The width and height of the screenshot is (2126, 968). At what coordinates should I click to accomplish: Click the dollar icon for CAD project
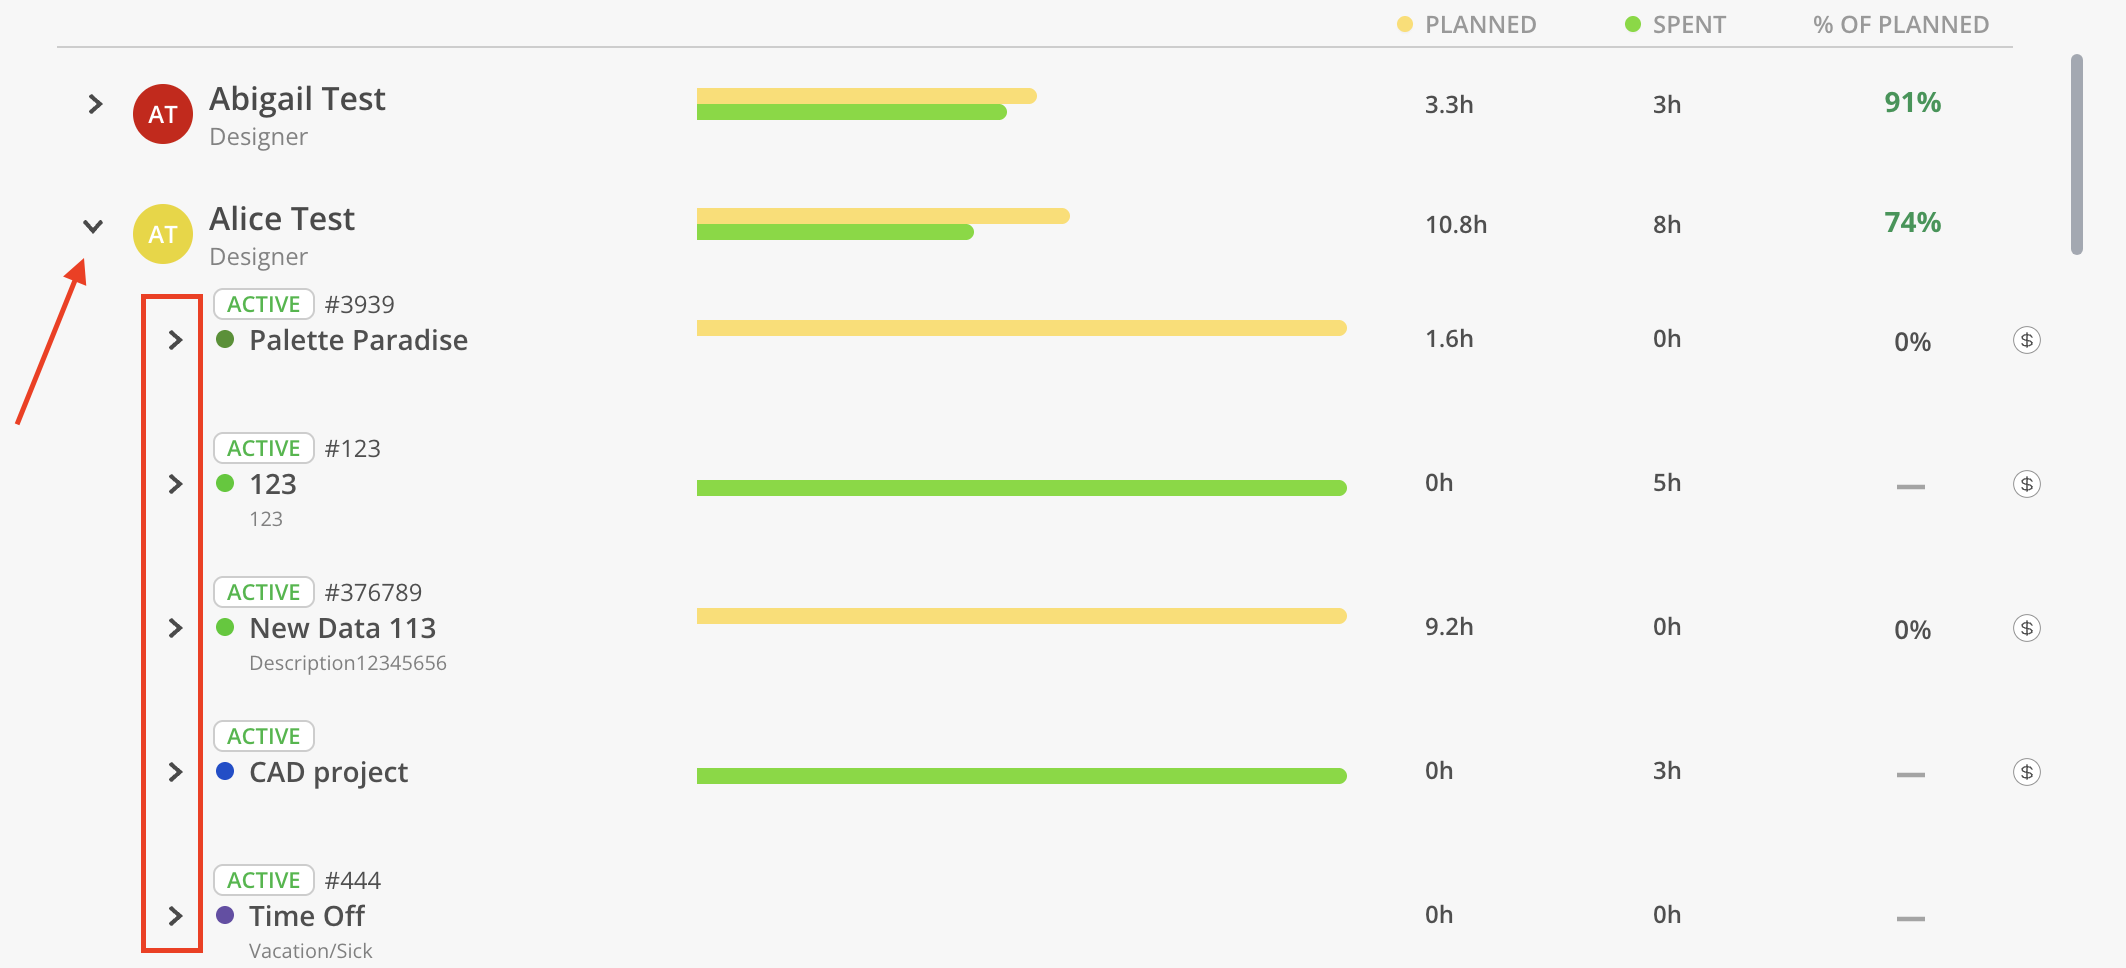(2026, 772)
